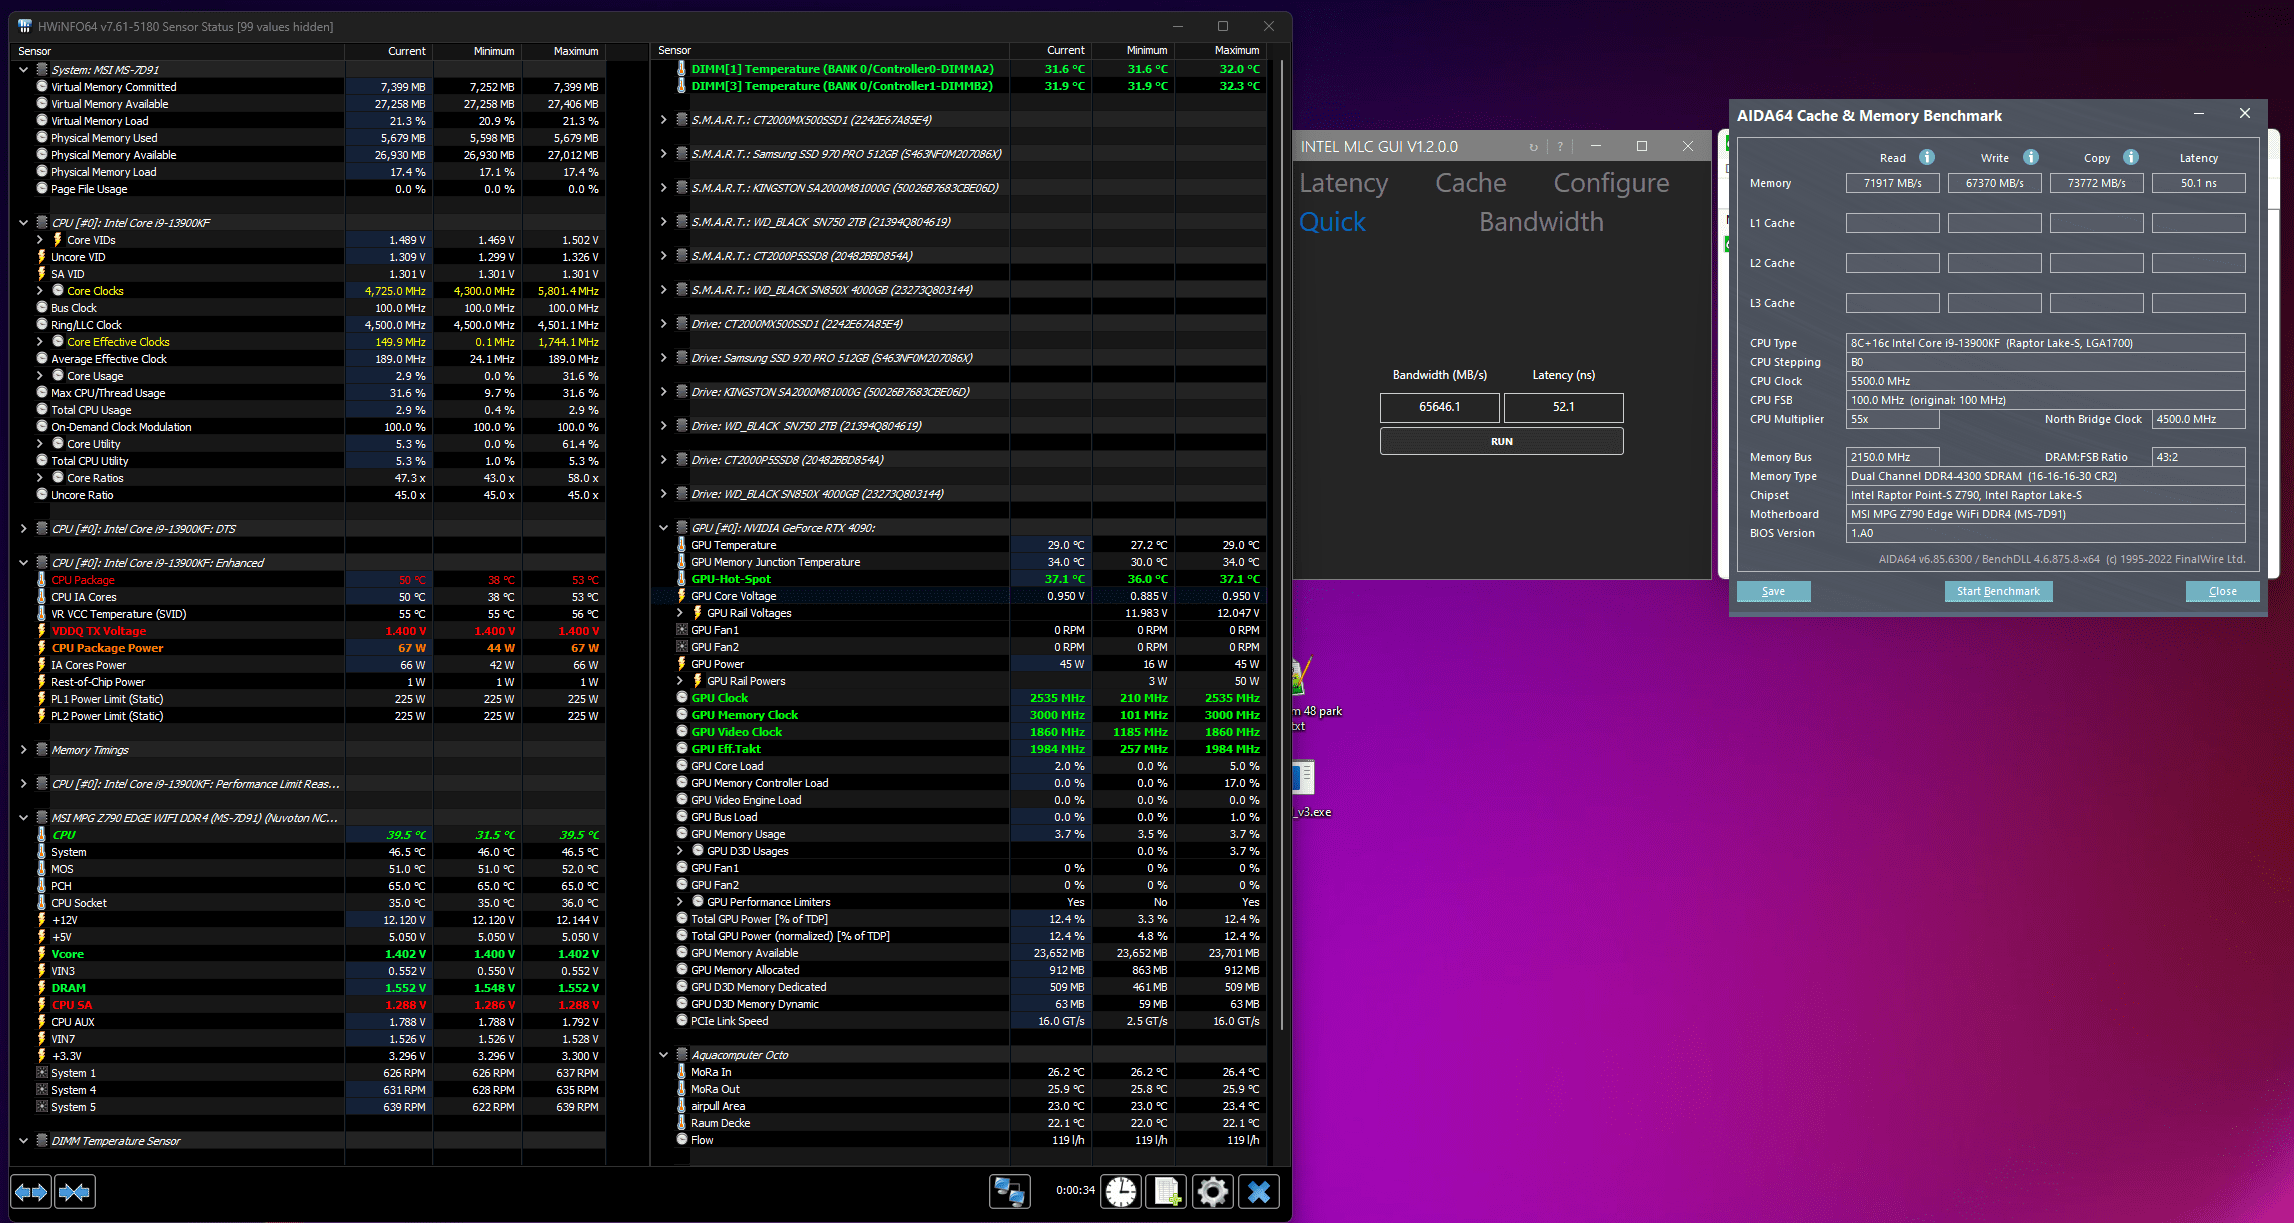Expand the Core Effective Clocks row

[40, 342]
